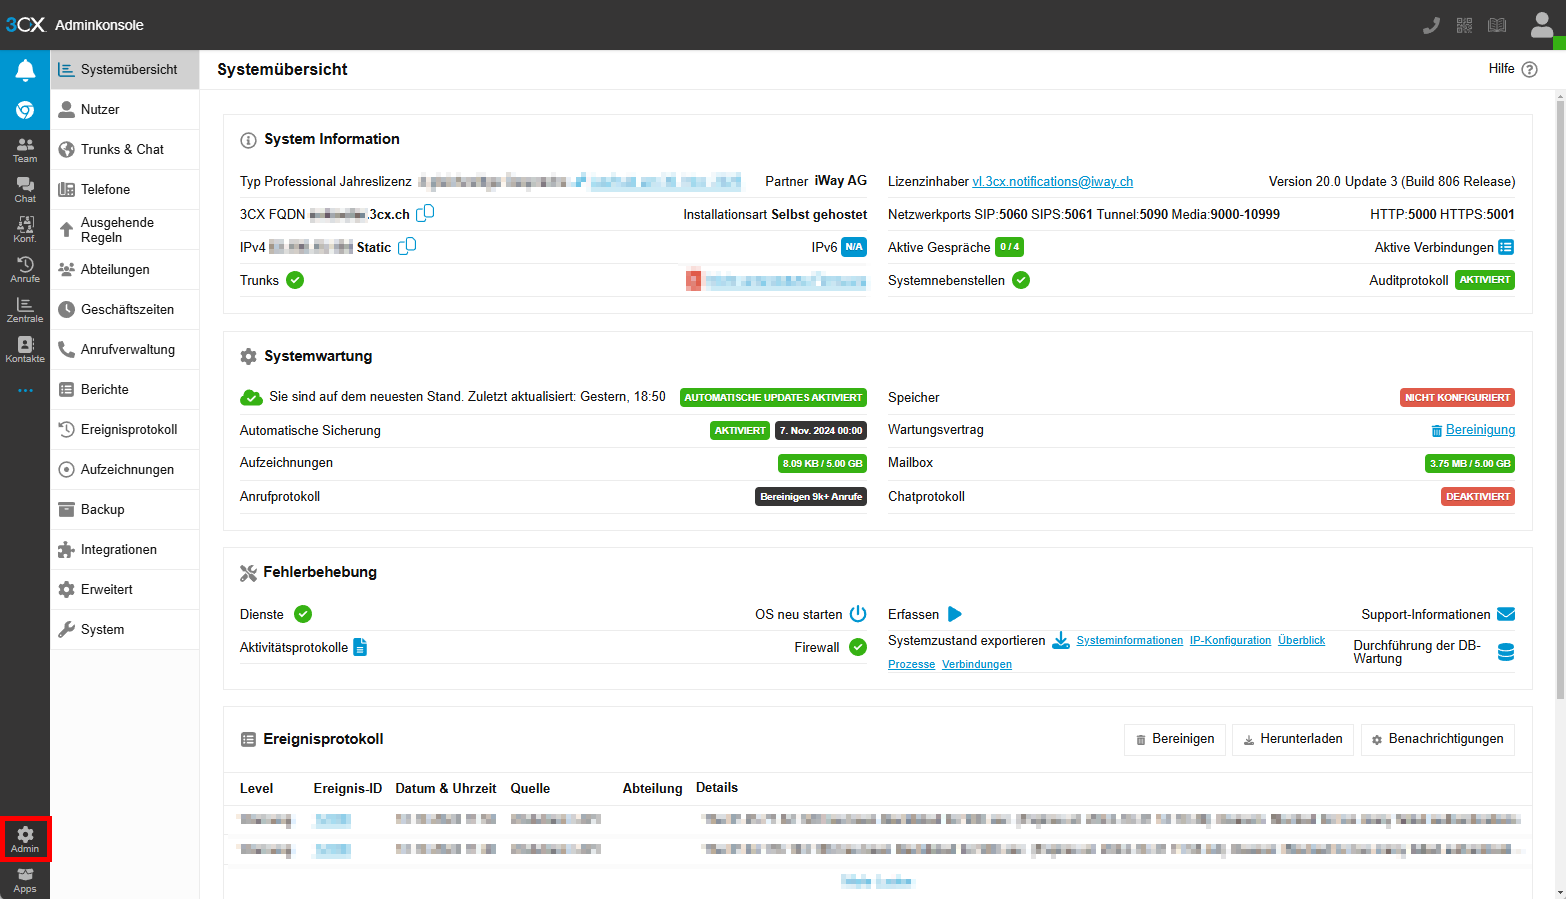Open the notifications bell icon
Image resolution: width=1566 pixels, height=899 pixels.
[x=25, y=70]
